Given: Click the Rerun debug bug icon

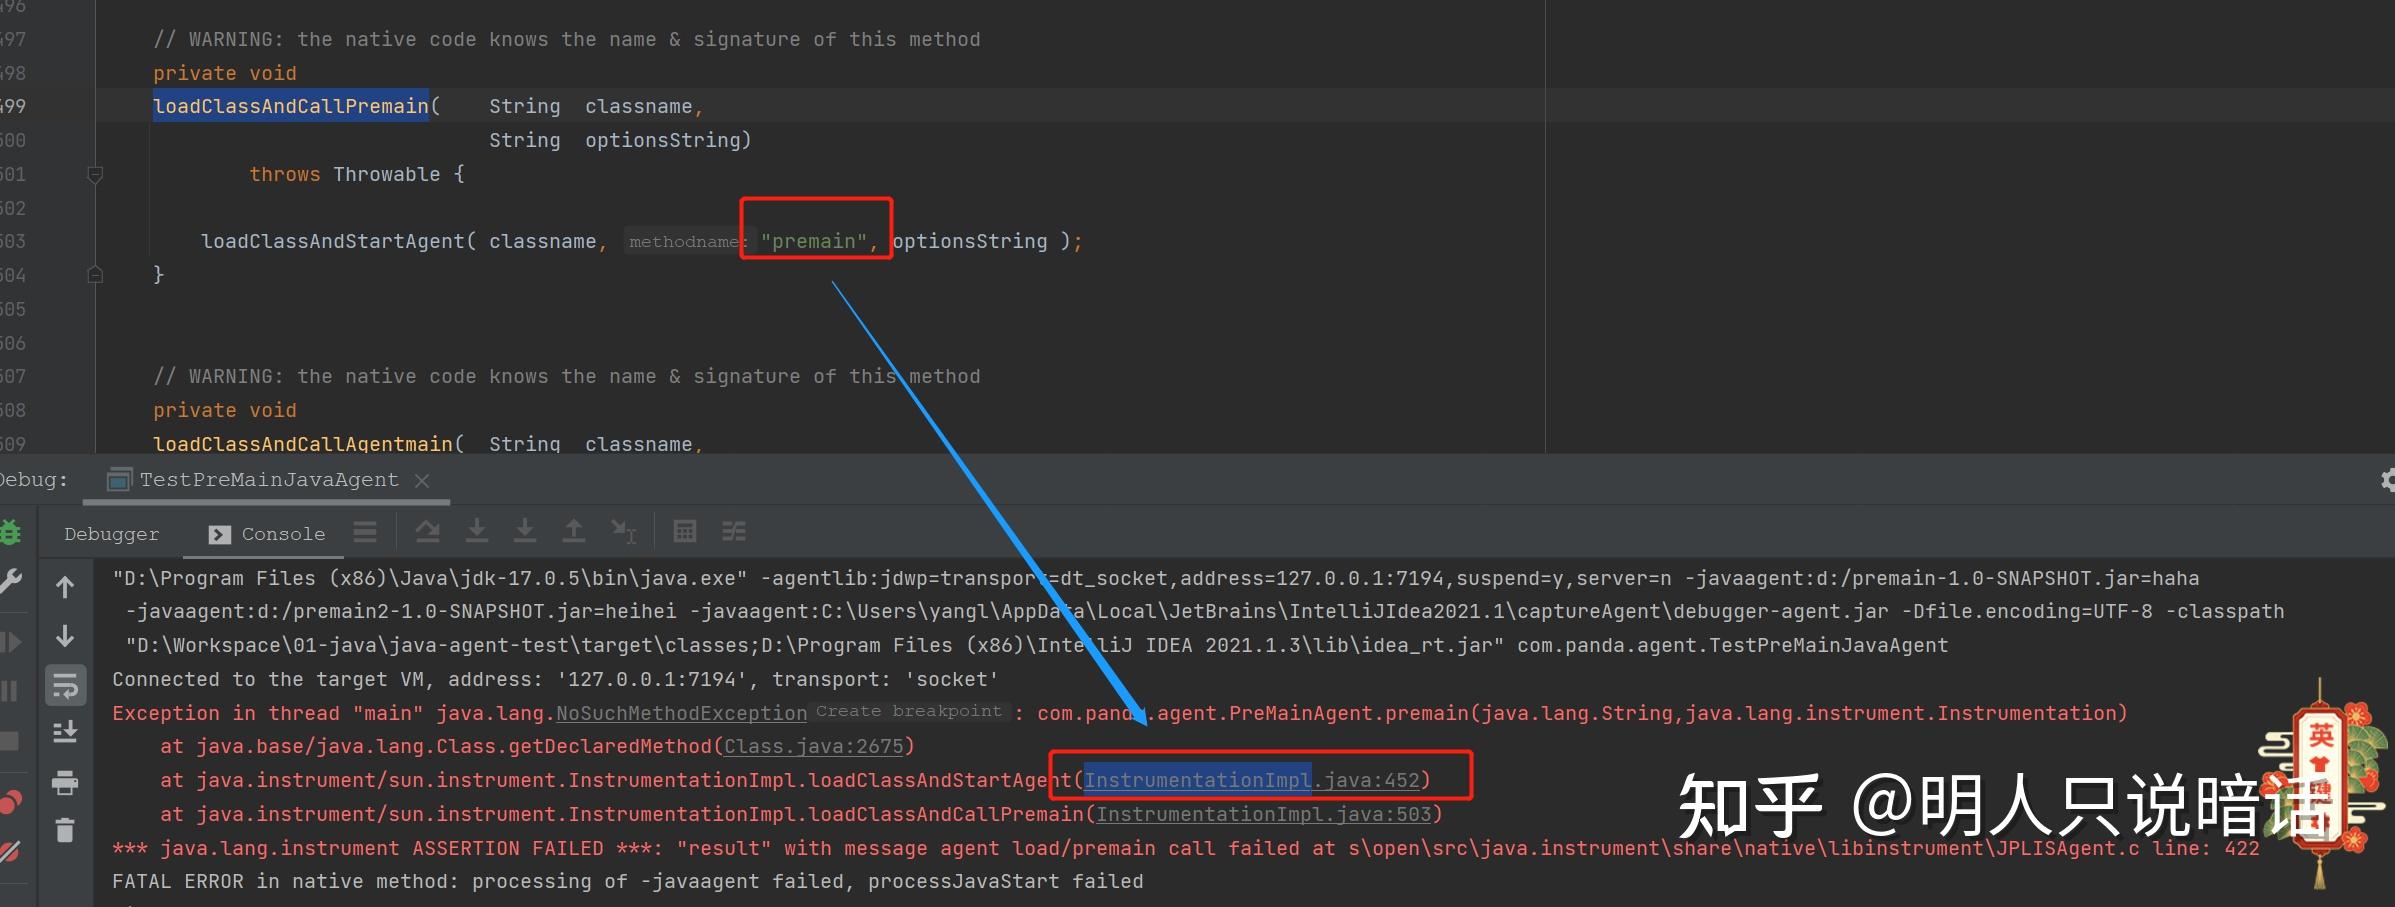Looking at the screenshot, I should (x=9, y=532).
